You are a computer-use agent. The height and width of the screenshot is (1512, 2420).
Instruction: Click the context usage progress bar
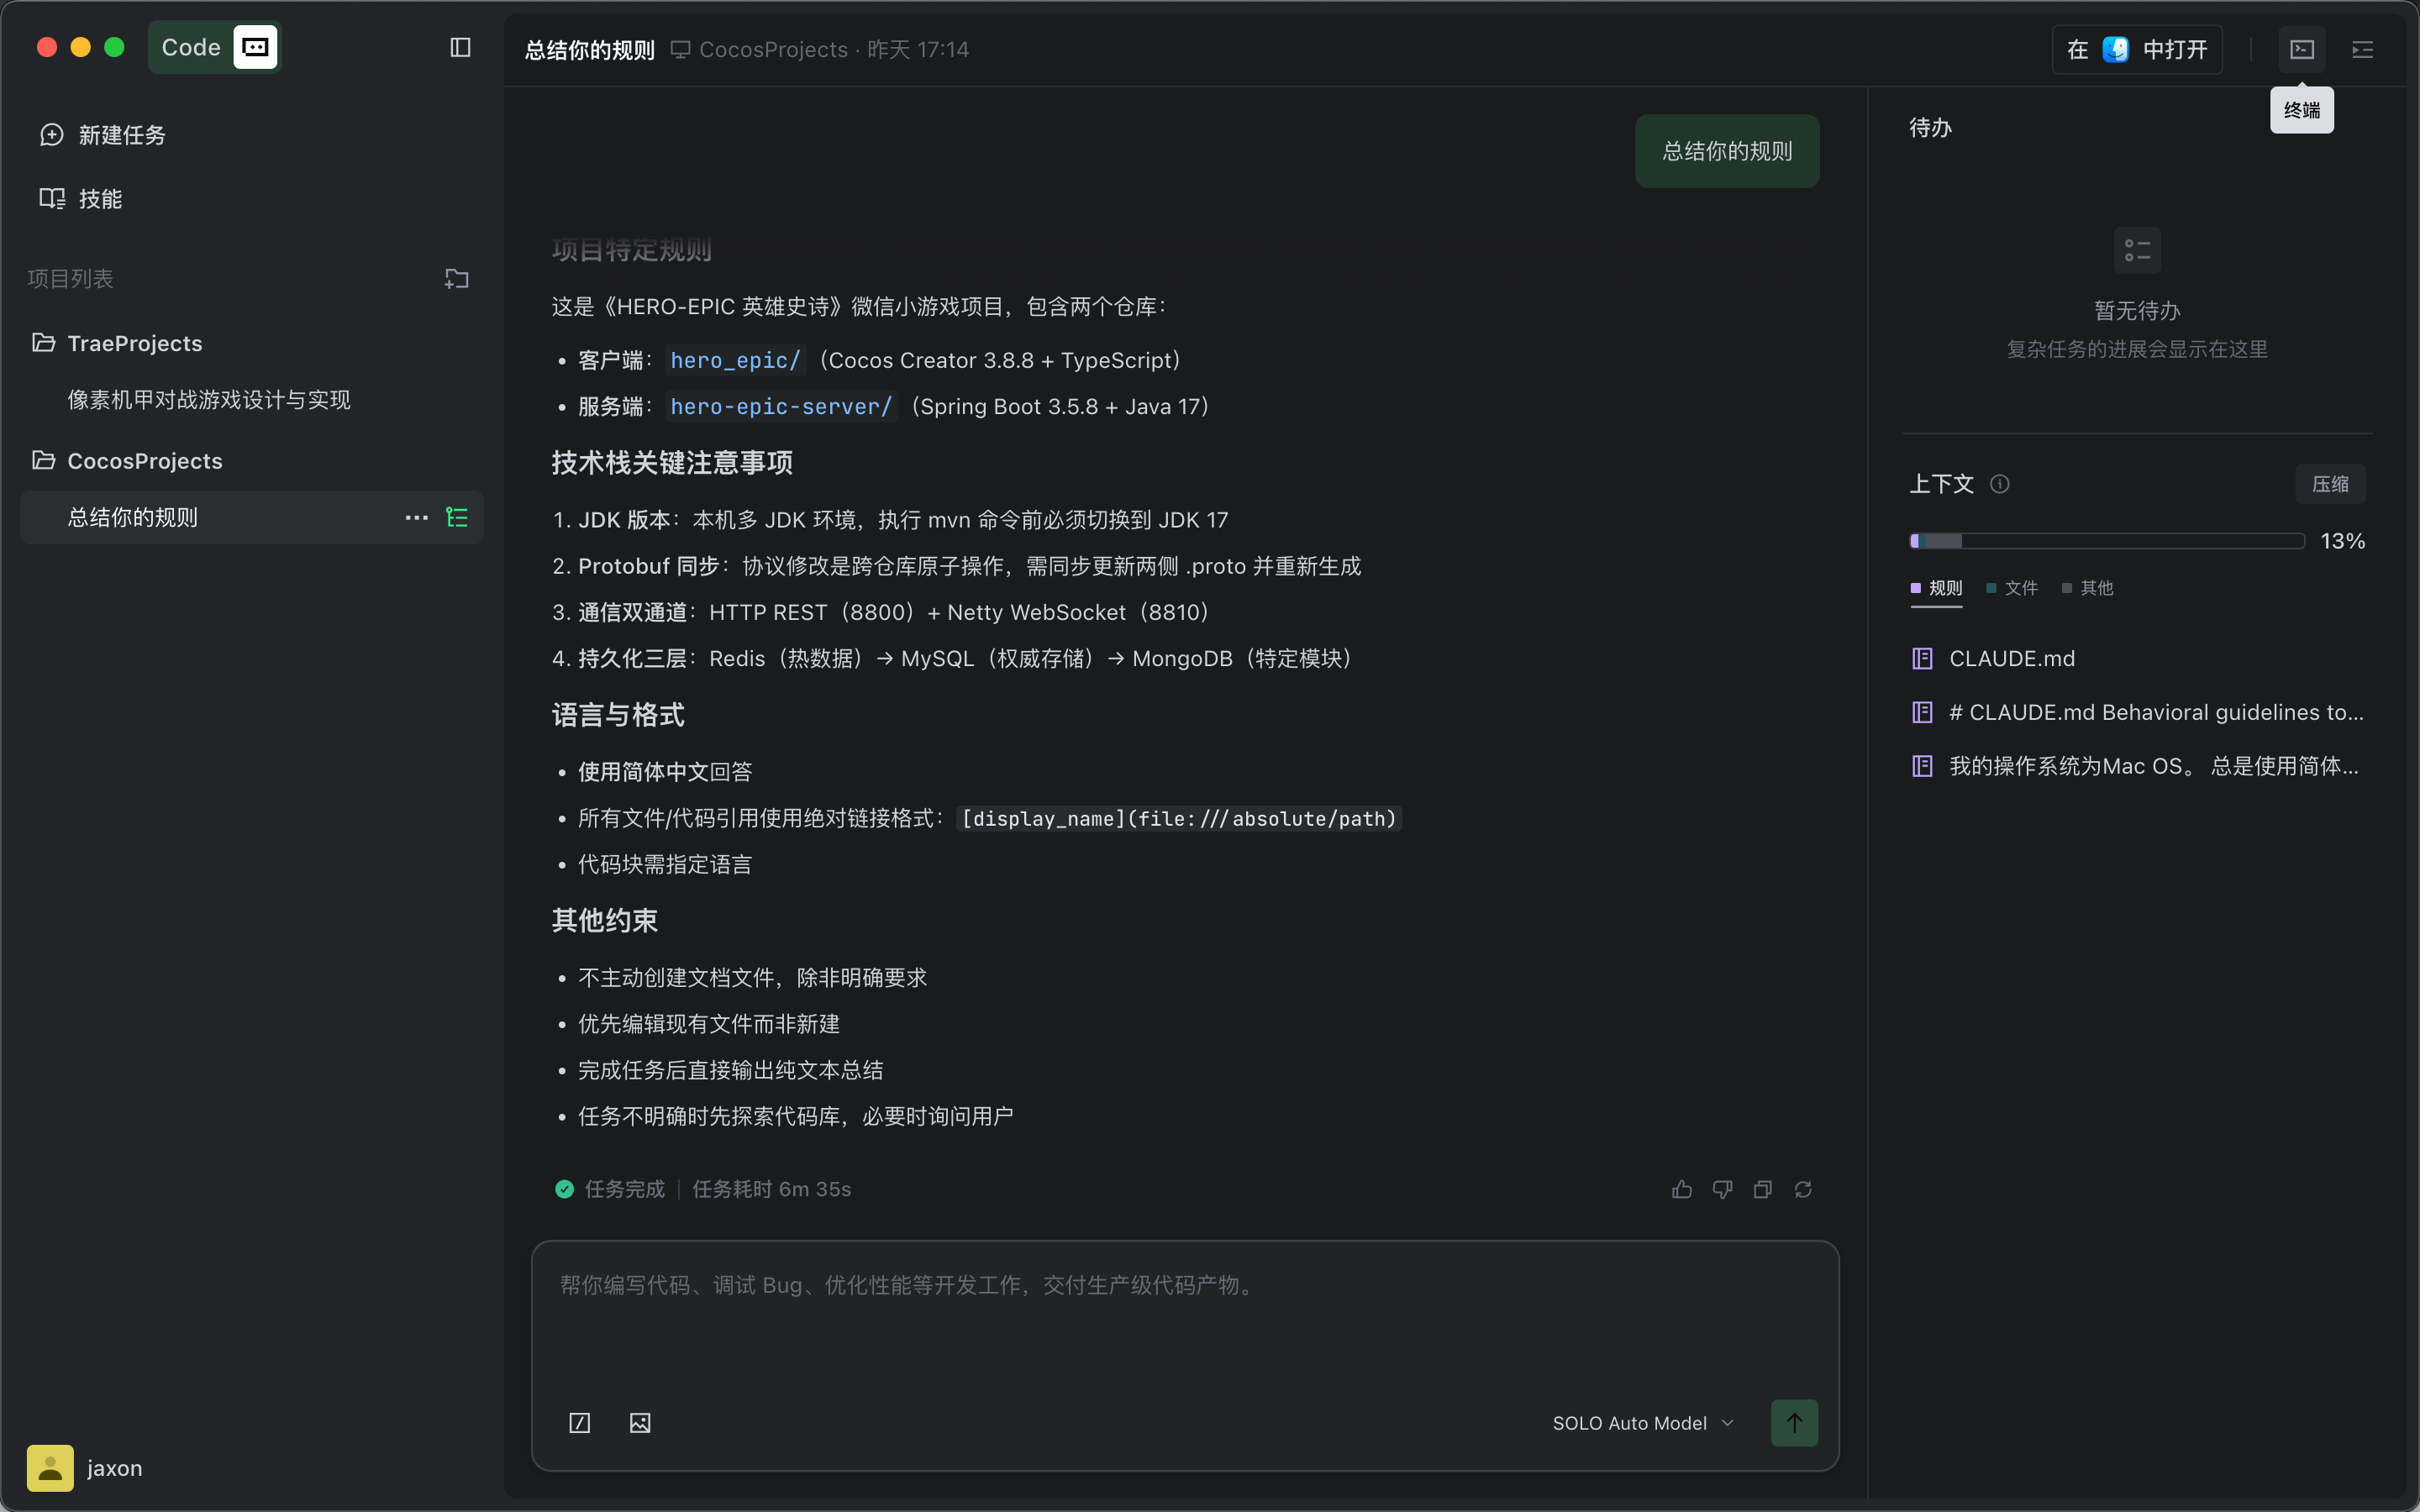click(x=2106, y=541)
